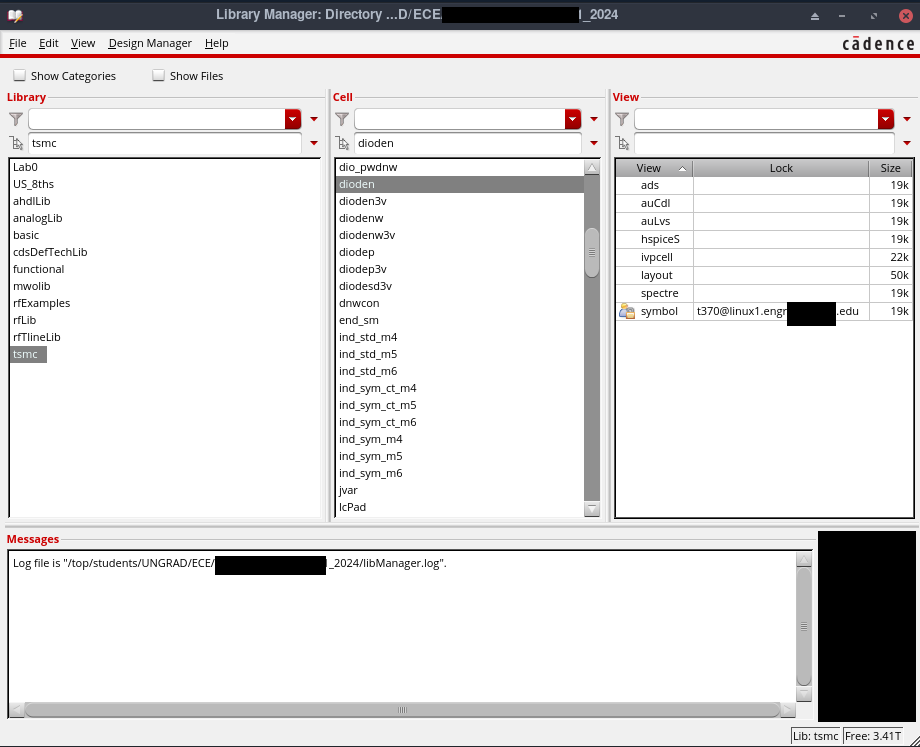The width and height of the screenshot is (920, 747).
Task: Enable the Show Files checkbox
Action: coord(158,76)
